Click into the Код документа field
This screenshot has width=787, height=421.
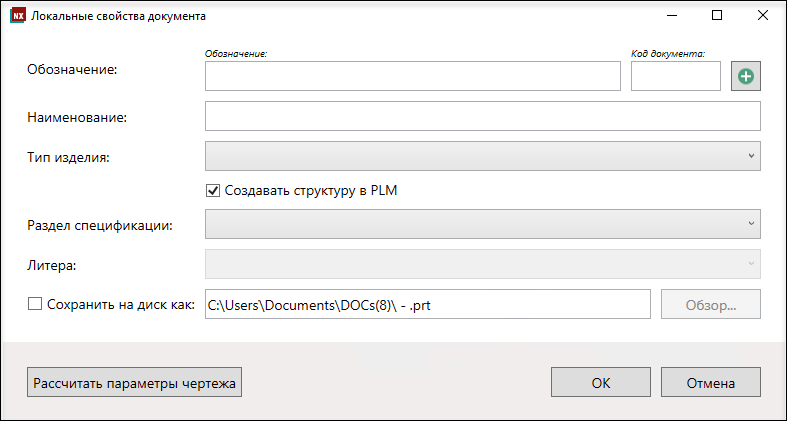(x=676, y=76)
